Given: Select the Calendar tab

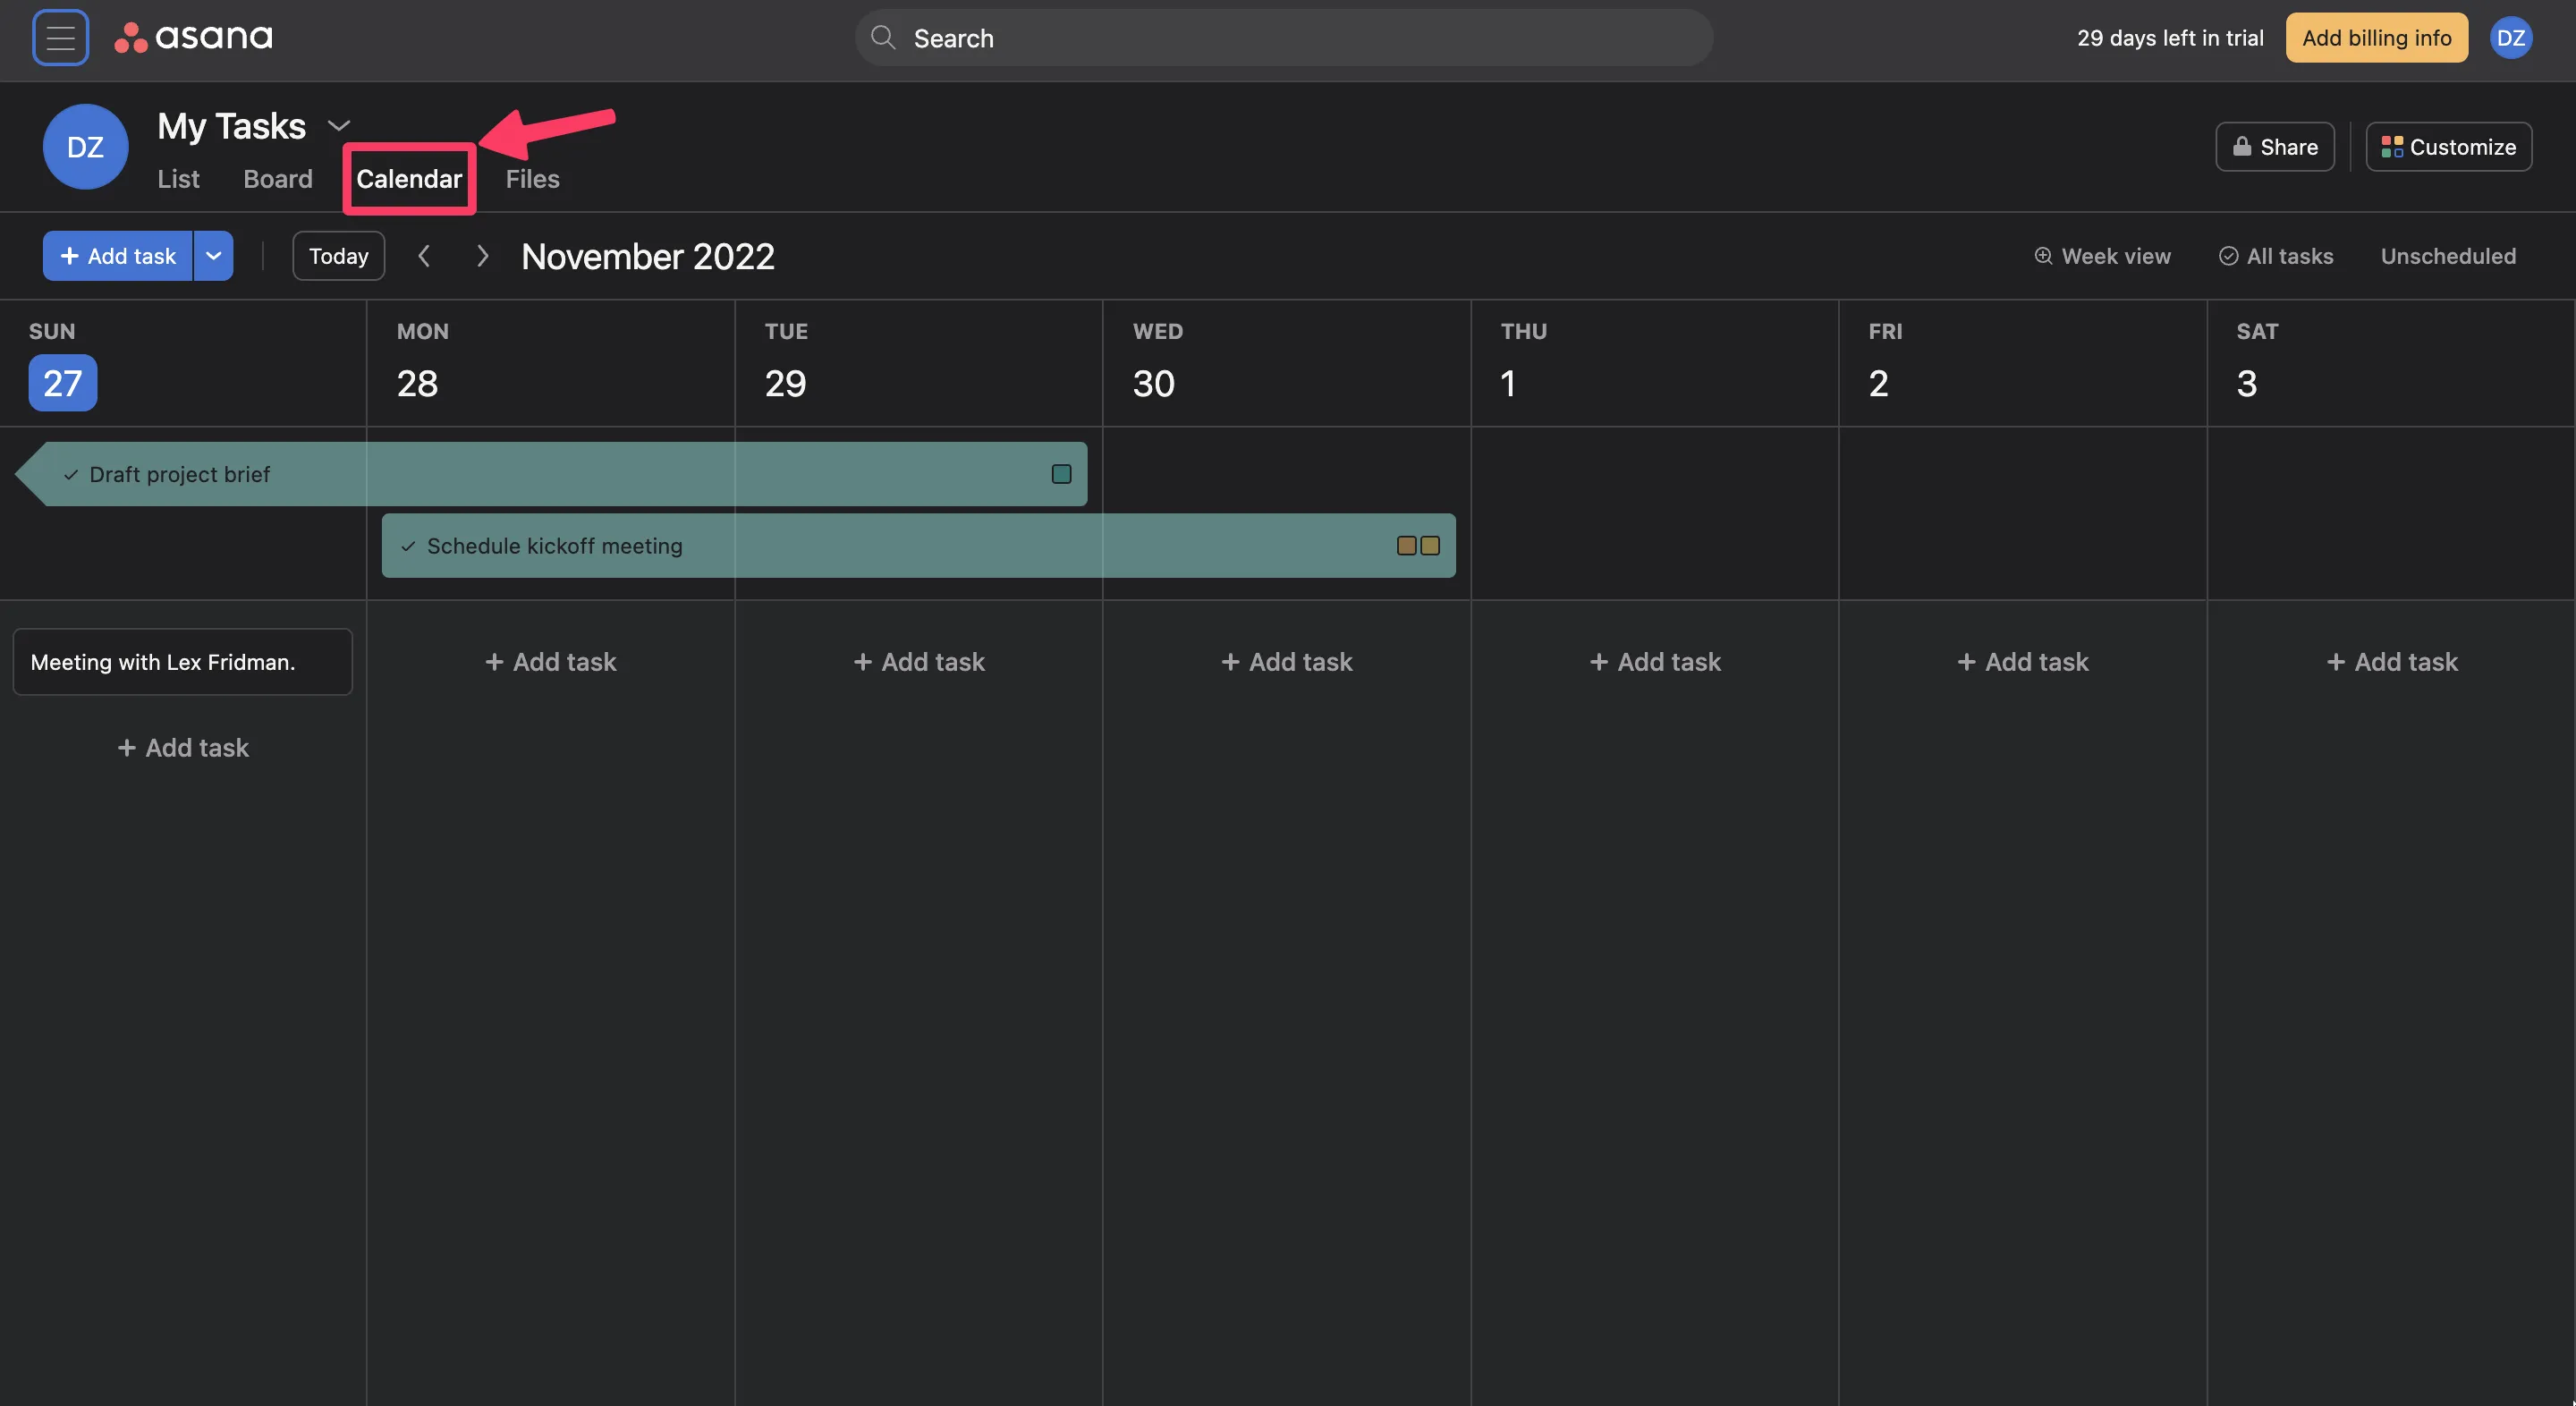Looking at the screenshot, I should click(409, 179).
